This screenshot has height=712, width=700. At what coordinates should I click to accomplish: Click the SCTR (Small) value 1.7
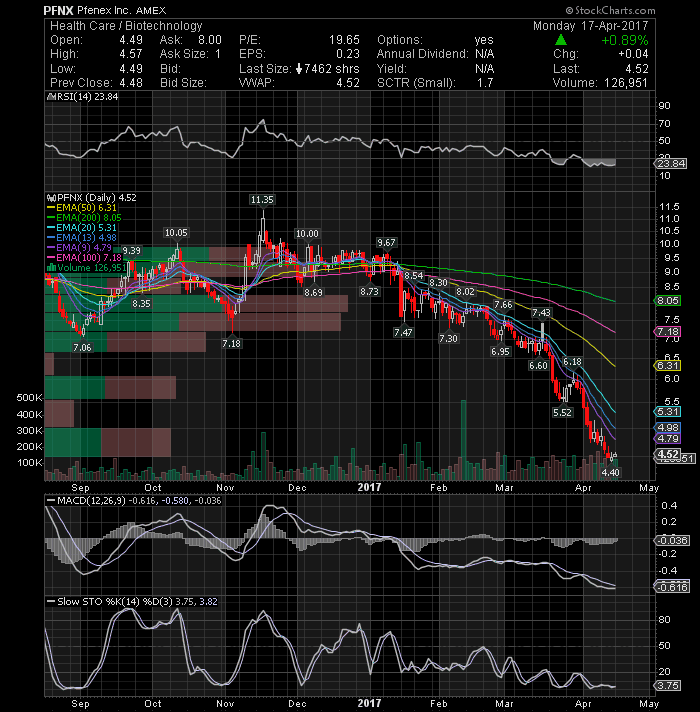click(x=484, y=83)
